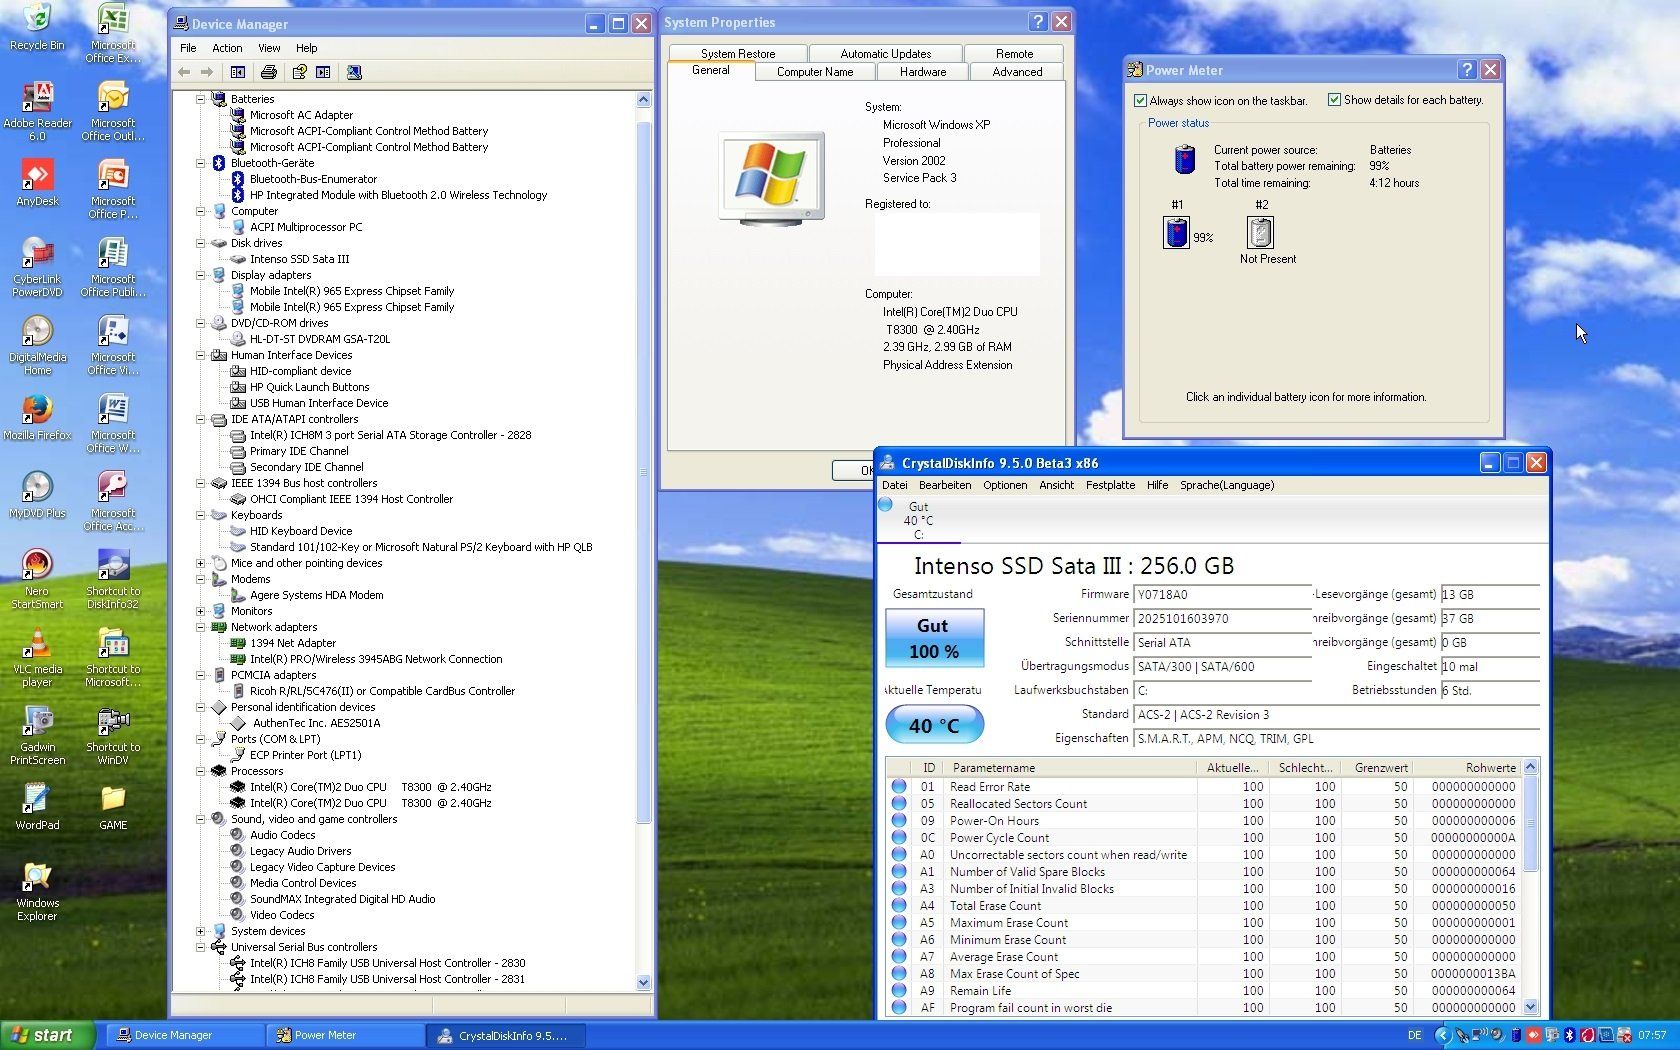Image resolution: width=1680 pixels, height=1050 pixels.
Task: Select the GAME folder on desktop
Action: coord(113,808)
